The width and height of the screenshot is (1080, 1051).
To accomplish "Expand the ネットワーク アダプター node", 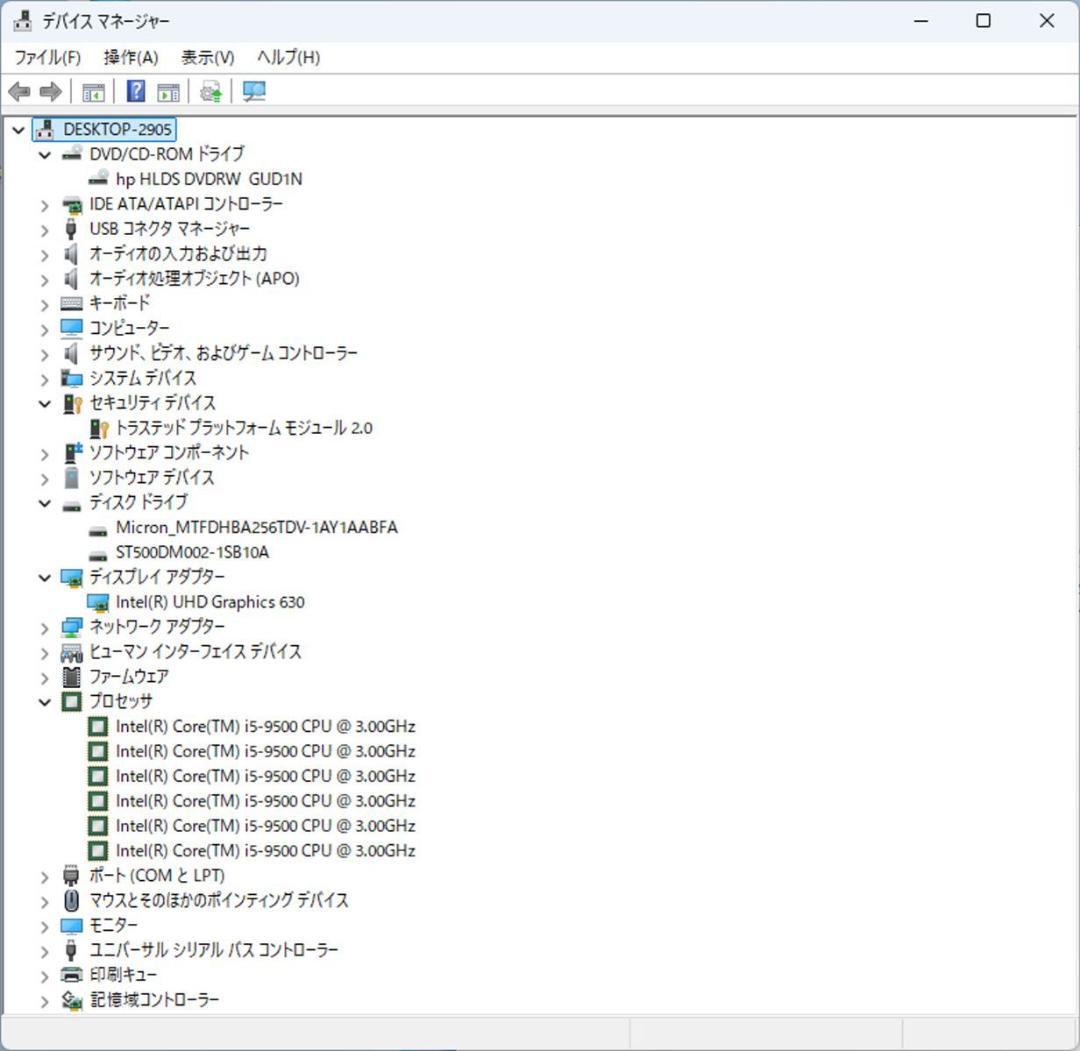I will 44,626.
